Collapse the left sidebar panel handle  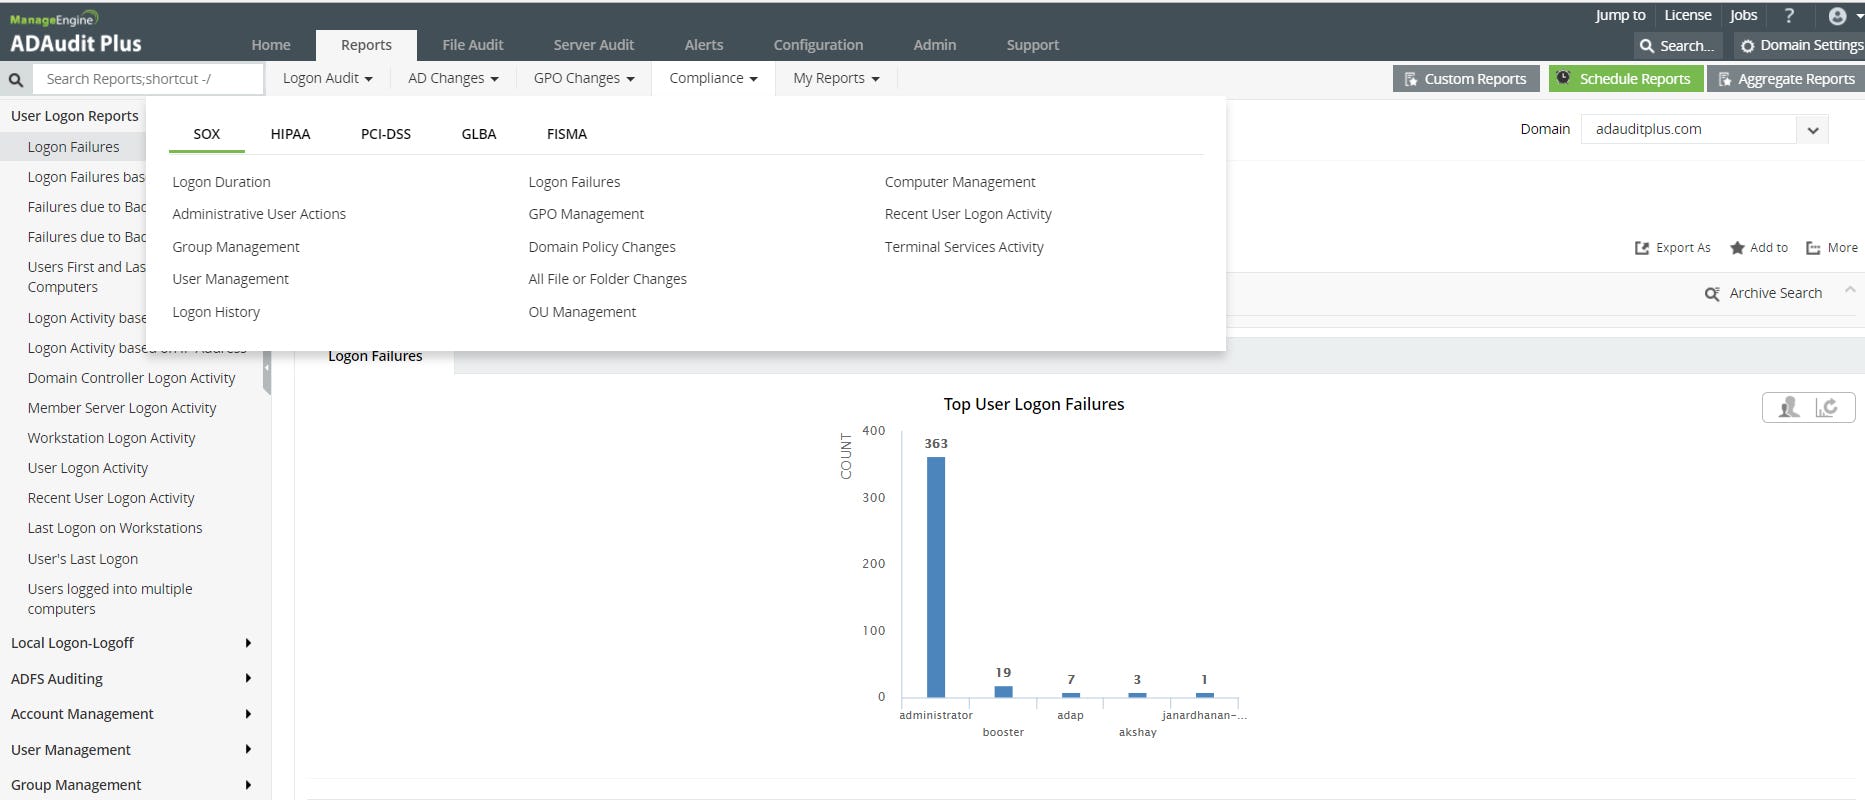coord(267,367)
